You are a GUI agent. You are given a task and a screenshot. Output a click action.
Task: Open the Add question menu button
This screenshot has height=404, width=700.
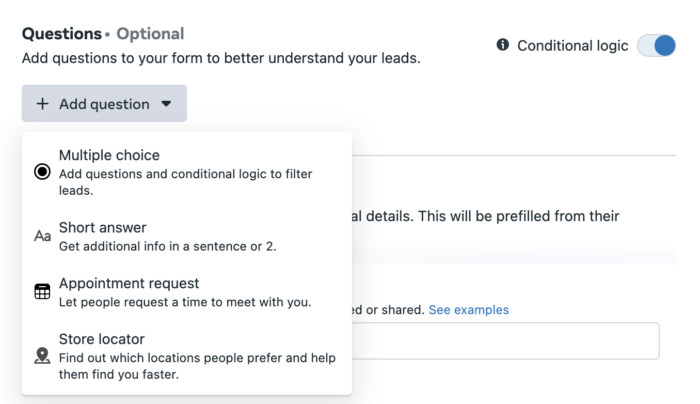(104, 104)
